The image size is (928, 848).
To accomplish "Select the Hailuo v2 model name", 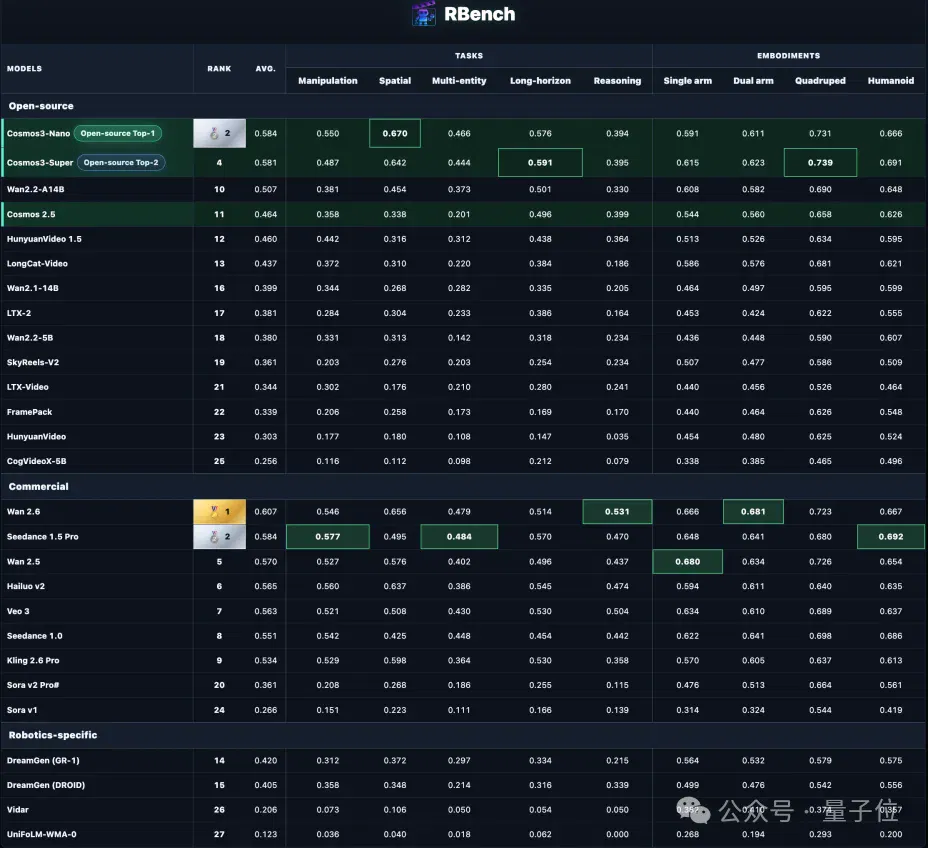I will (26, 586).
